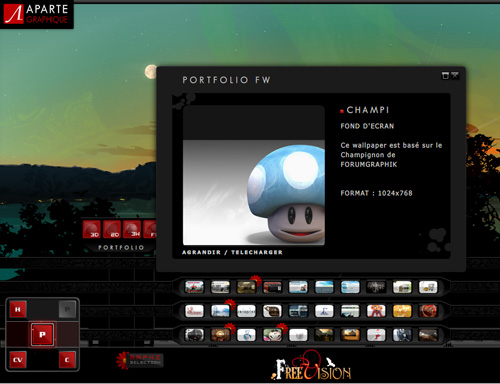Open bottom-row brown thumbnail with flower badge
Screen dimensions: 500x384
[220, 335]
